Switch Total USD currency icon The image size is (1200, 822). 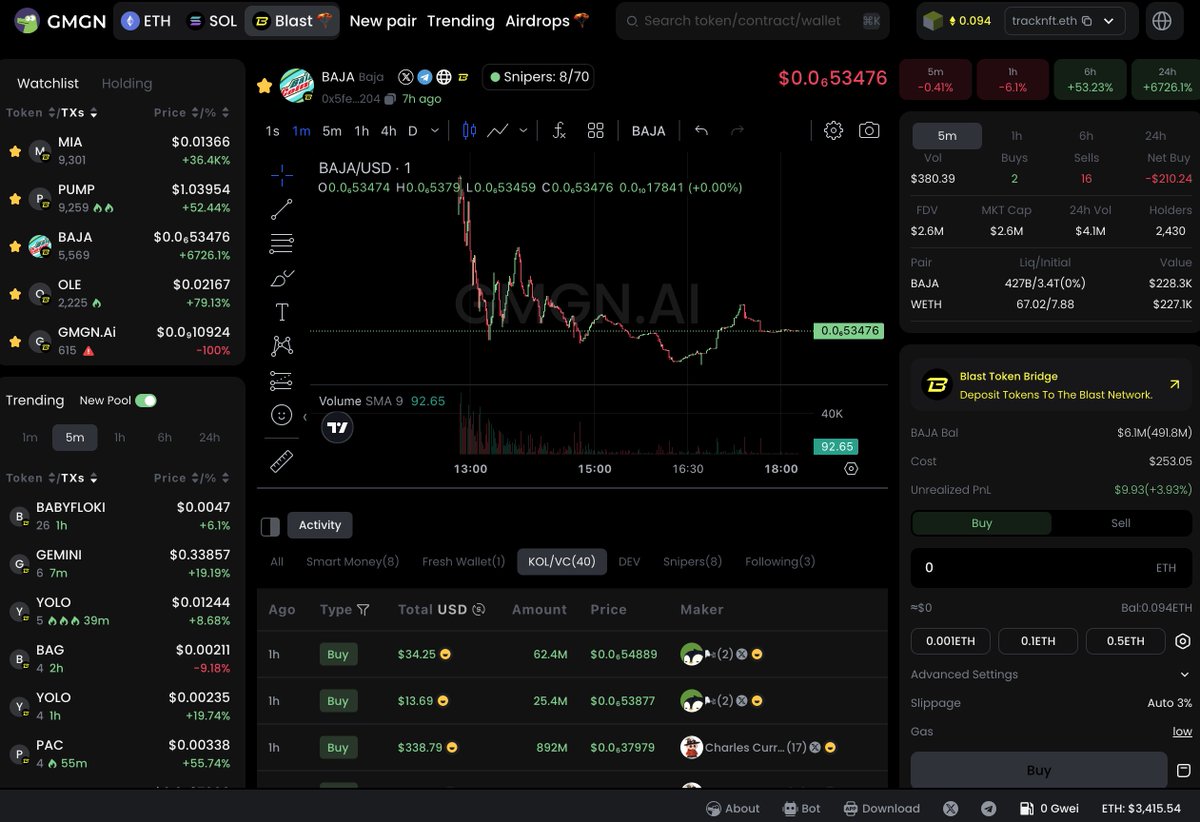pyautogui.click(x=479, y=610)
